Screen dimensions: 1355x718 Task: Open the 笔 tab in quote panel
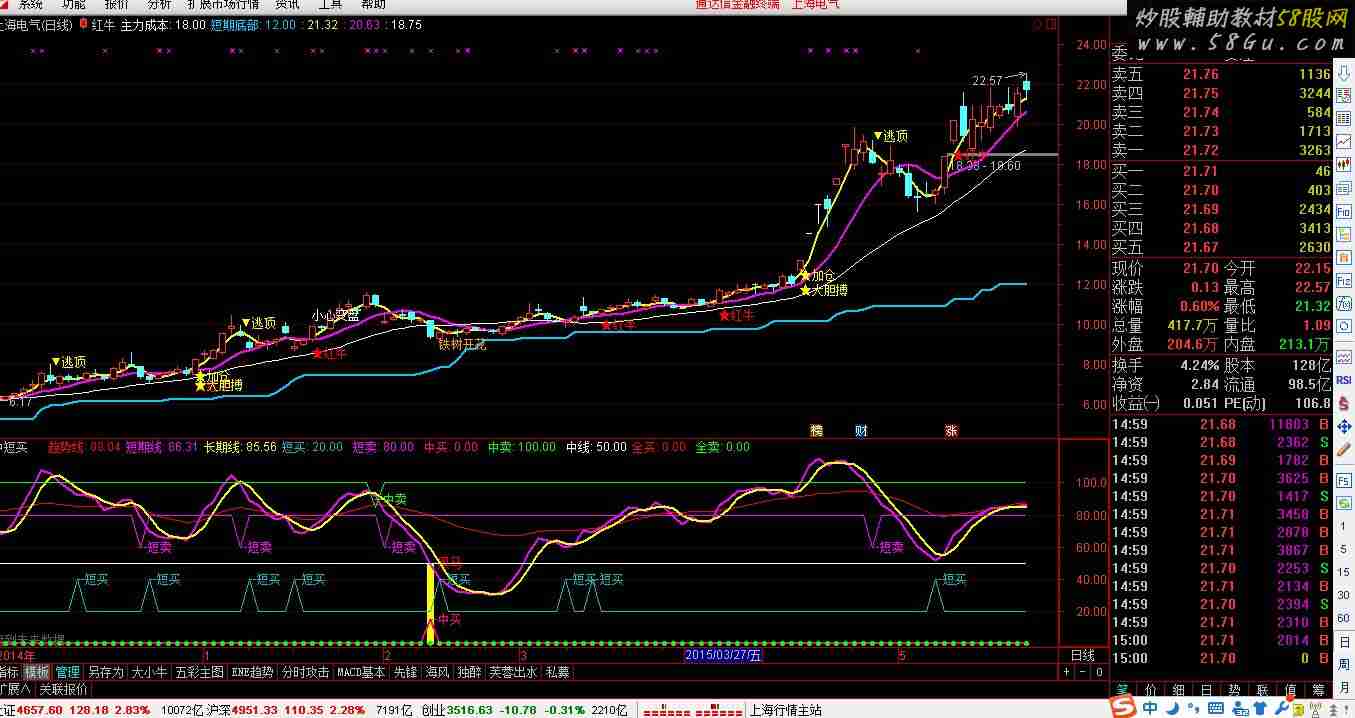click(1122, 690)
